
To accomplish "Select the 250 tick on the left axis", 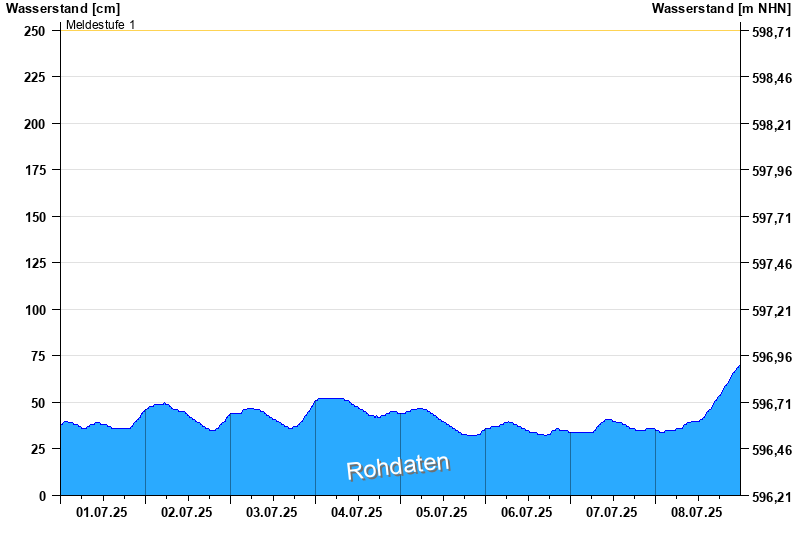I will [35, 31].
